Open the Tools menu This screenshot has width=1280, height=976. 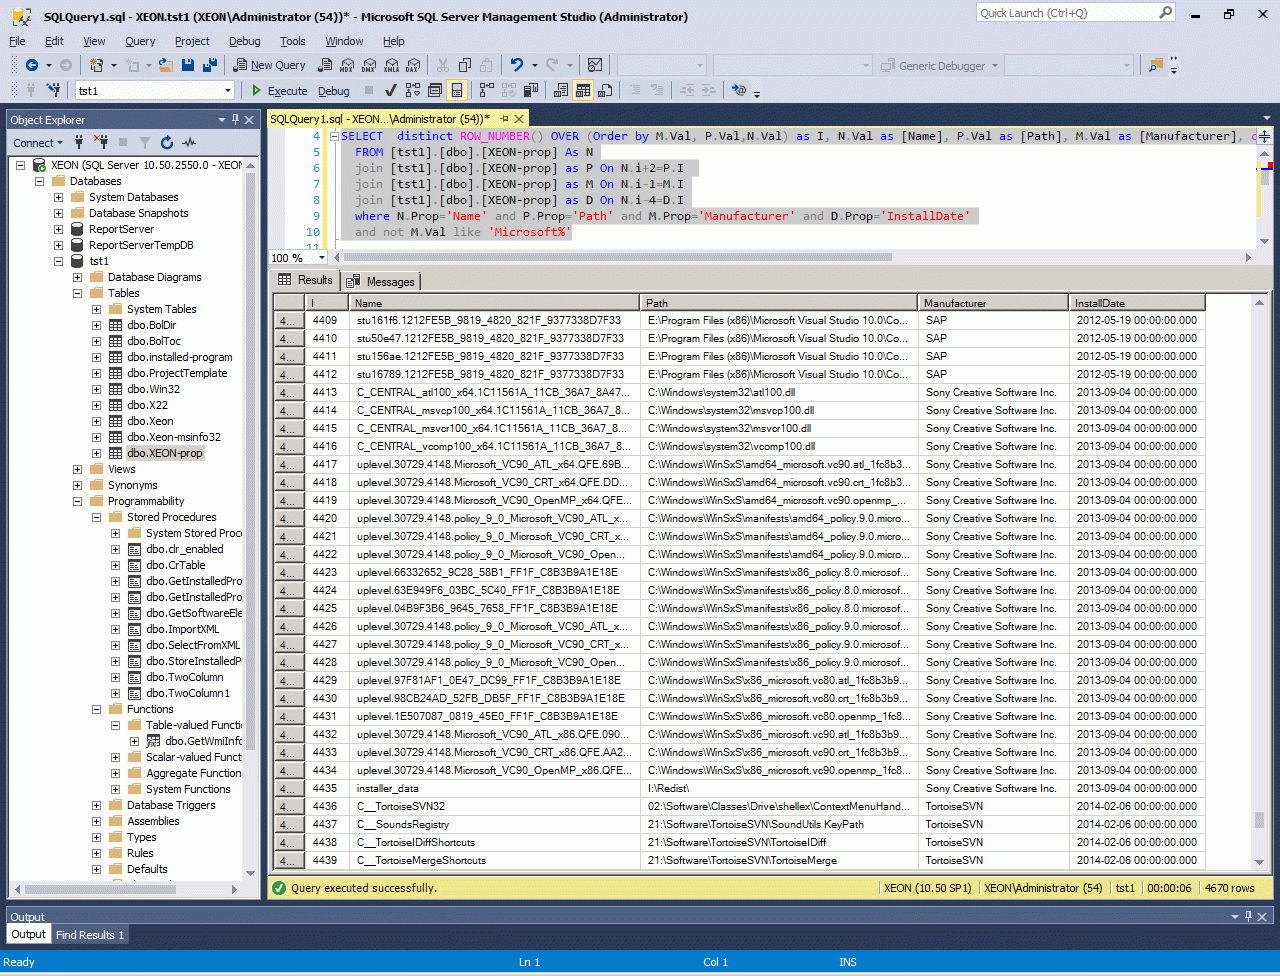pos(293,41)
